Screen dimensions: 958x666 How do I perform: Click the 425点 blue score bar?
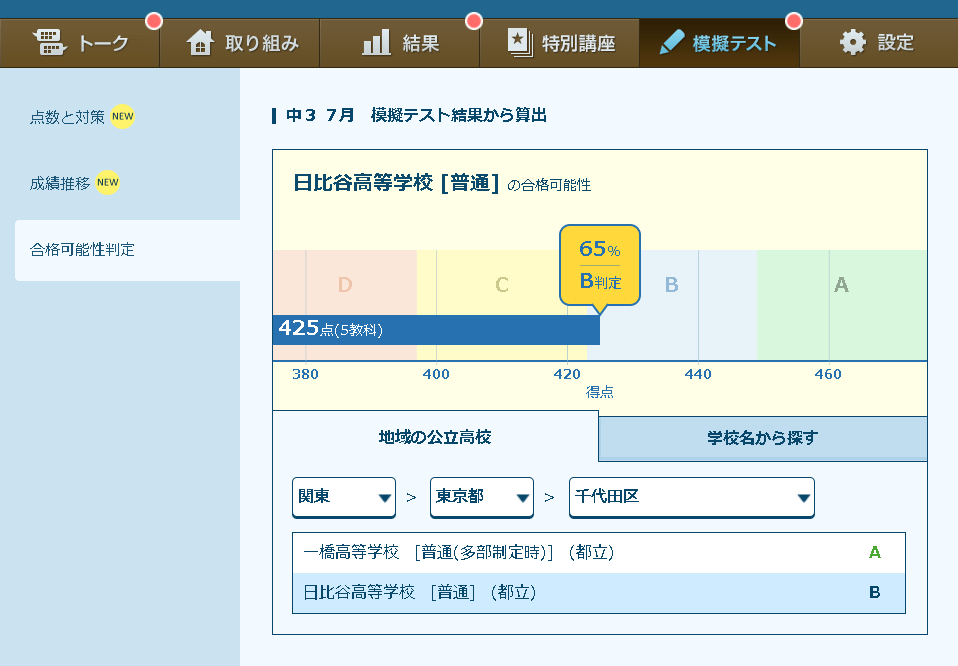[436, 330]
